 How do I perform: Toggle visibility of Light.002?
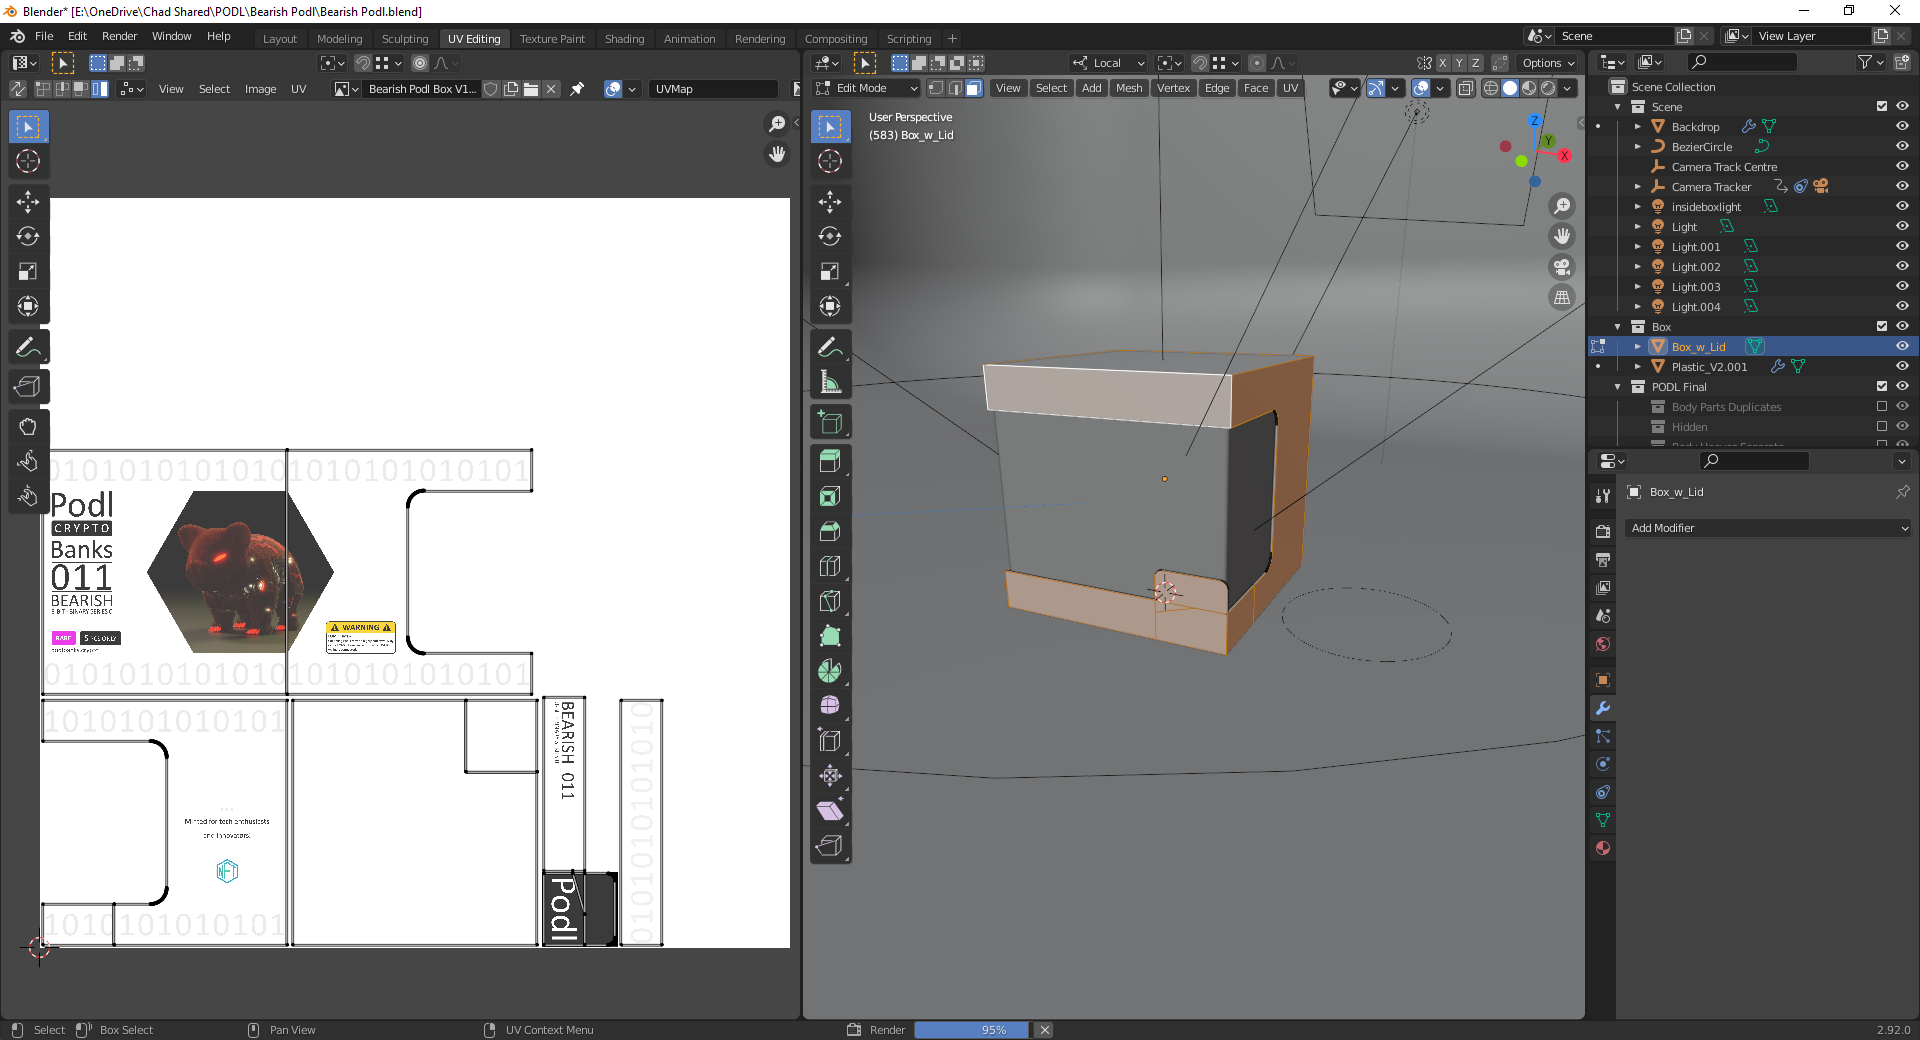(x=1902, y=266)
